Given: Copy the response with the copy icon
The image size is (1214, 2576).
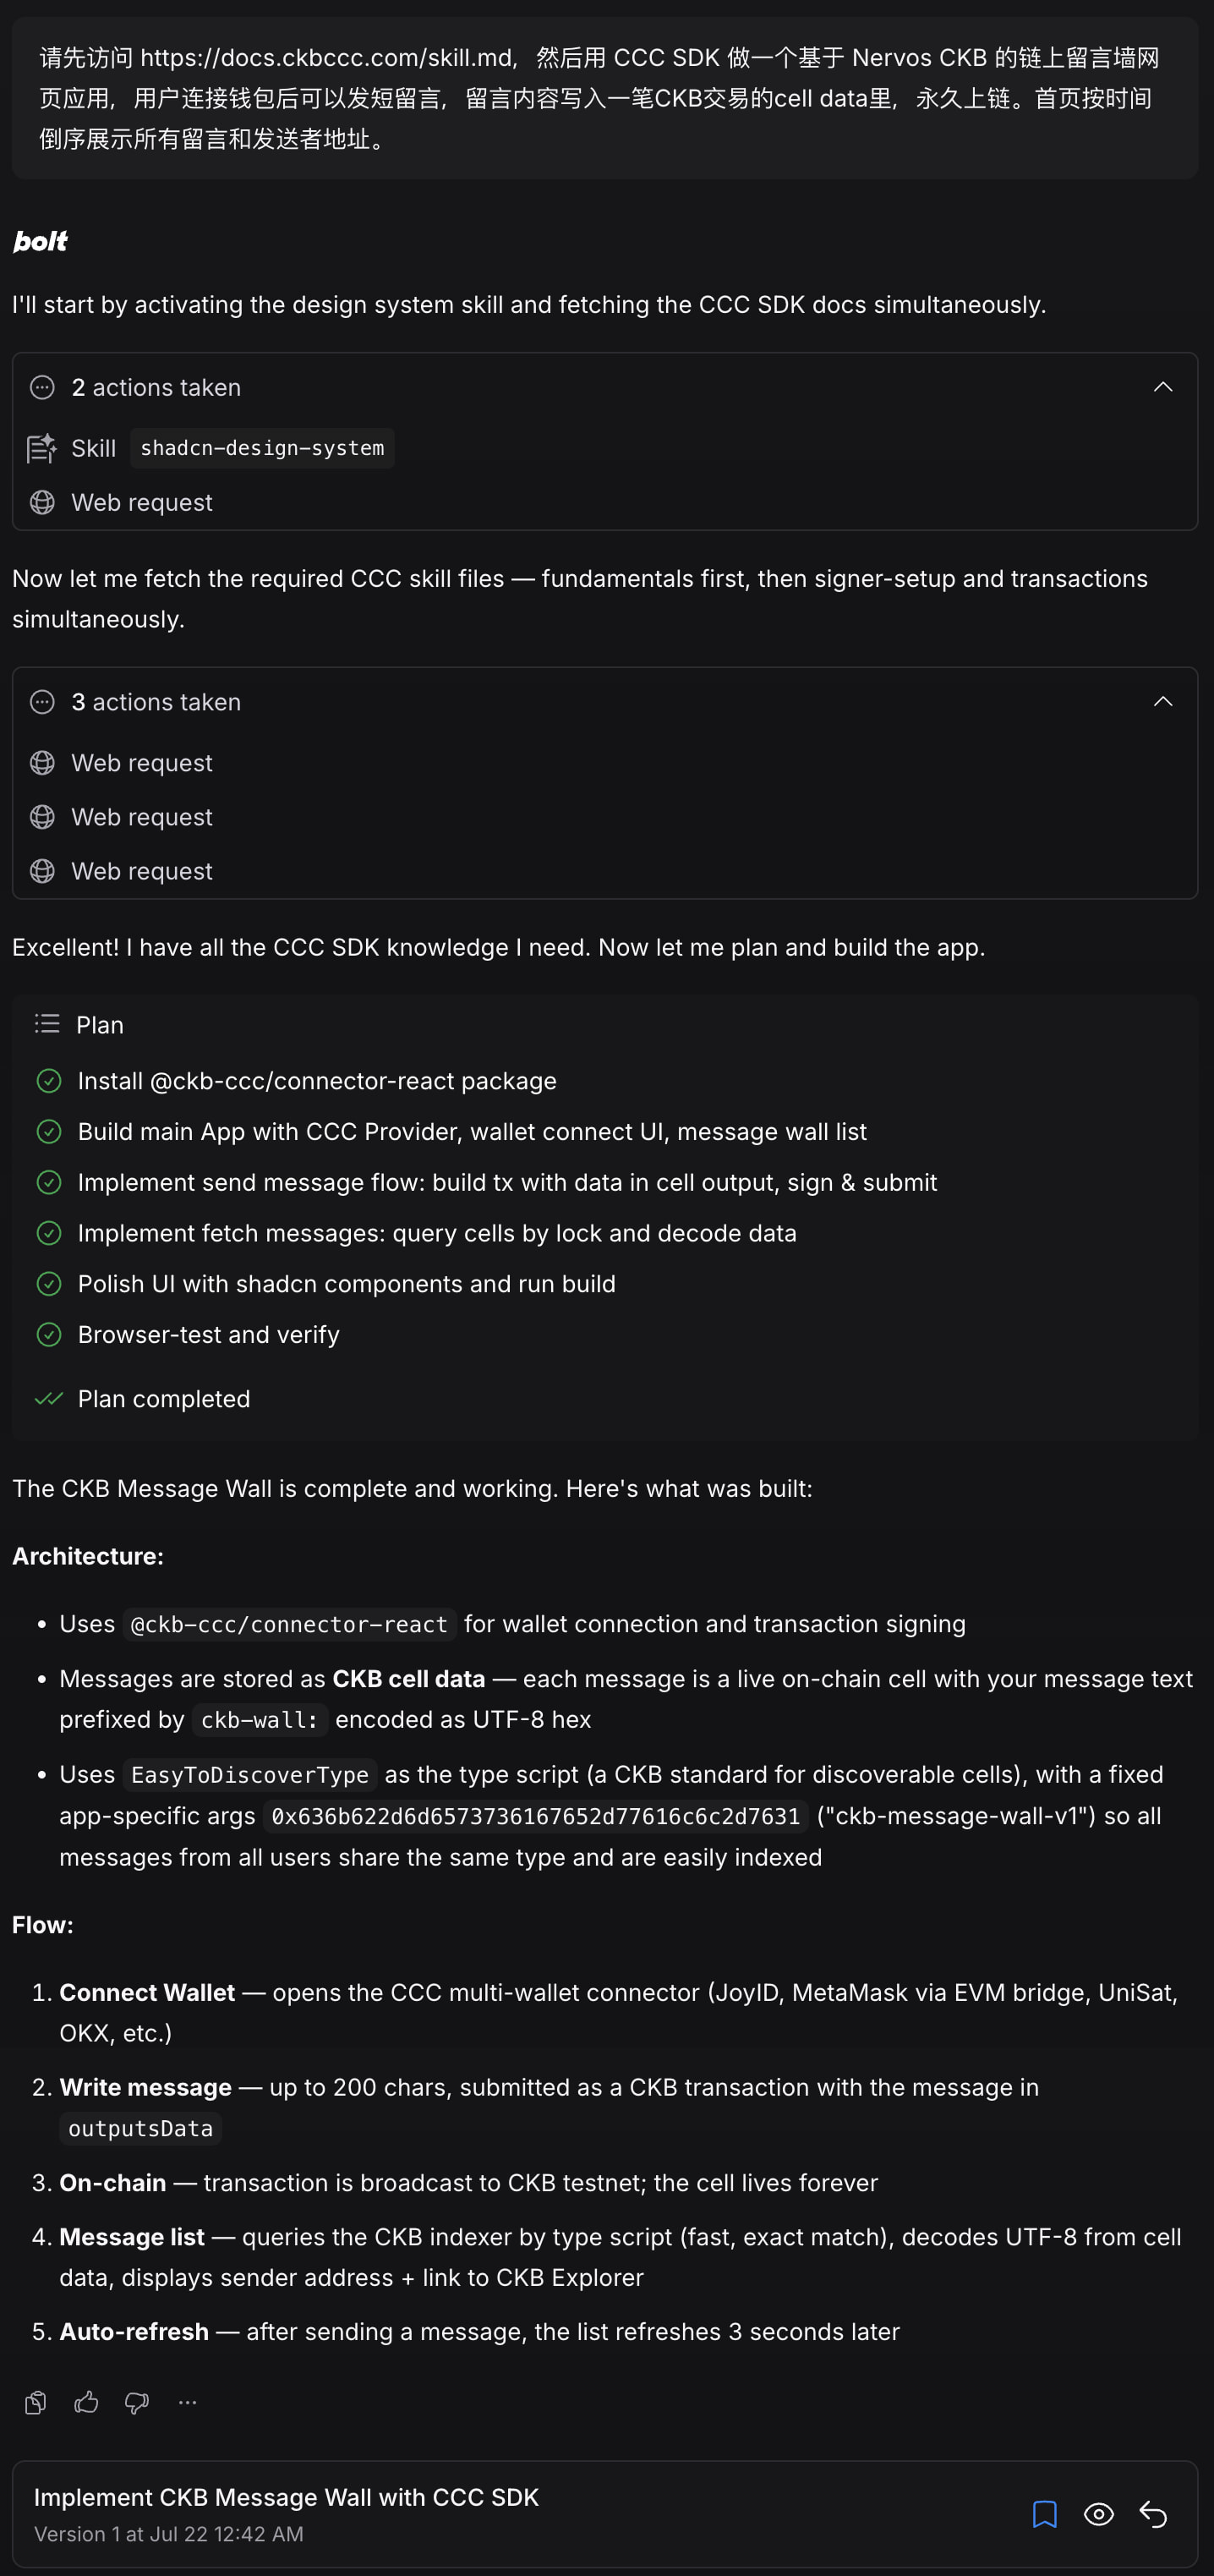Looking at the screenshot, I should pos(36,2402).
